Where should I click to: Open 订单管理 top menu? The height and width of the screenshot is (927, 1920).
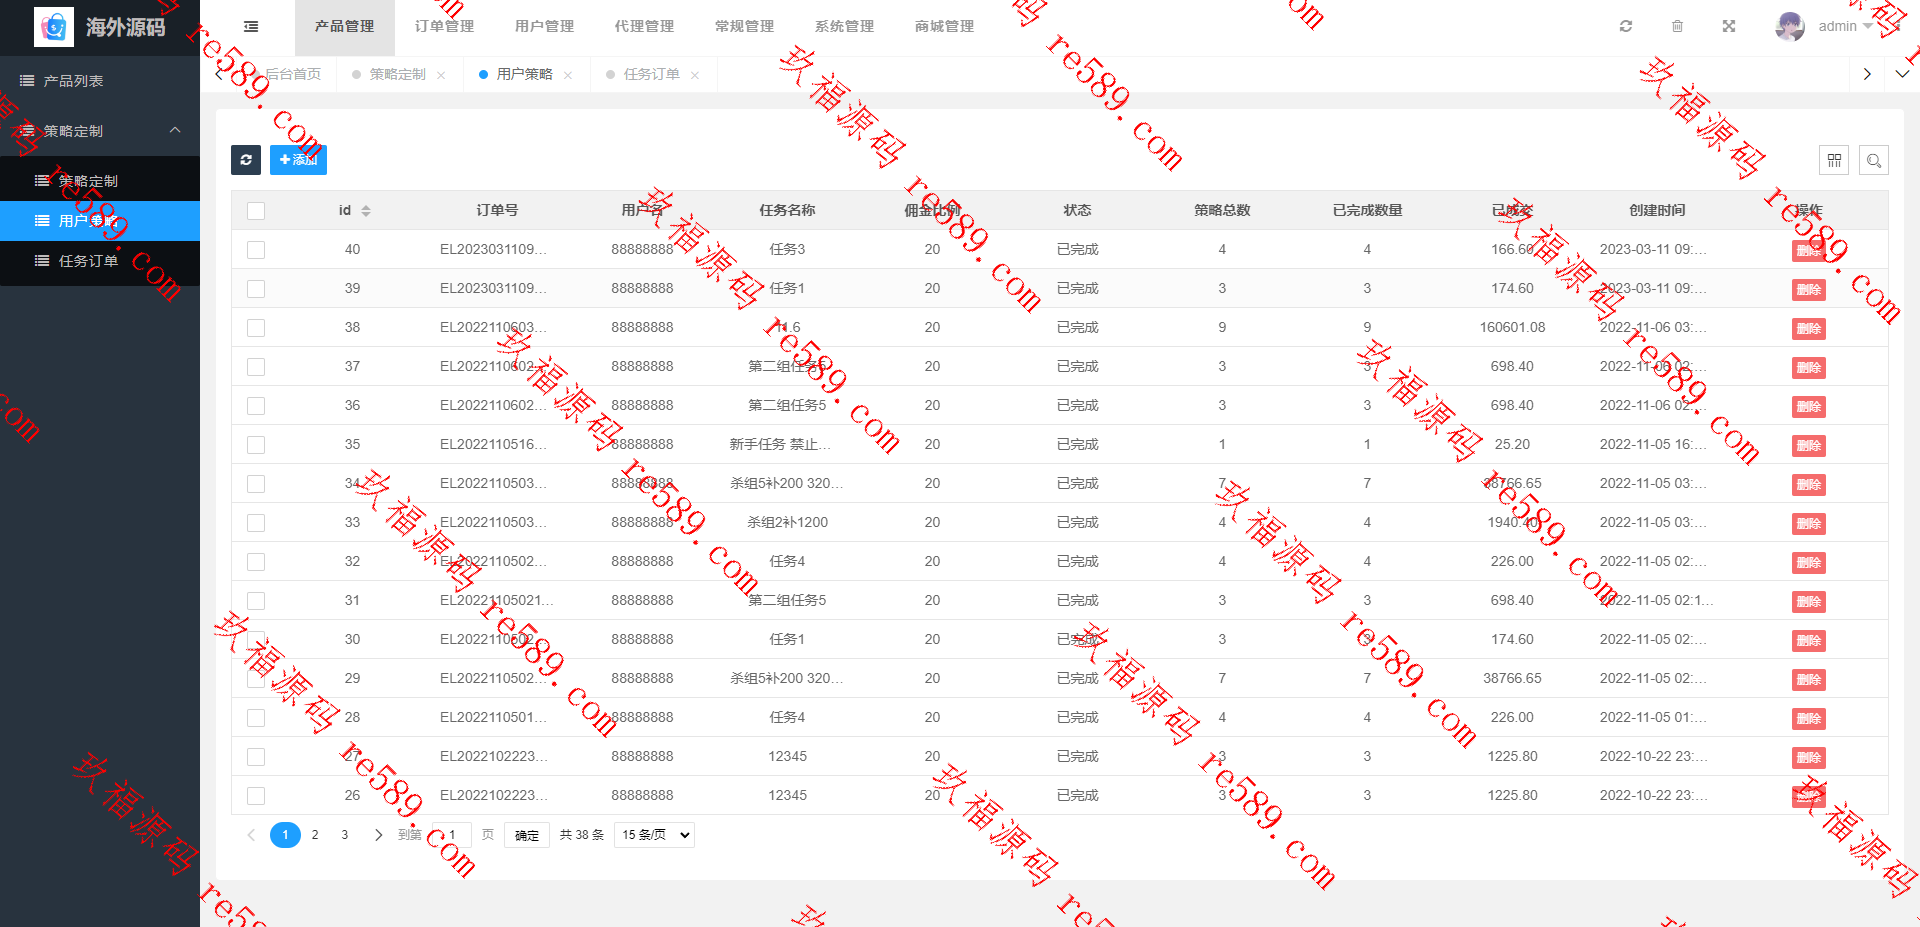[444, 27]
